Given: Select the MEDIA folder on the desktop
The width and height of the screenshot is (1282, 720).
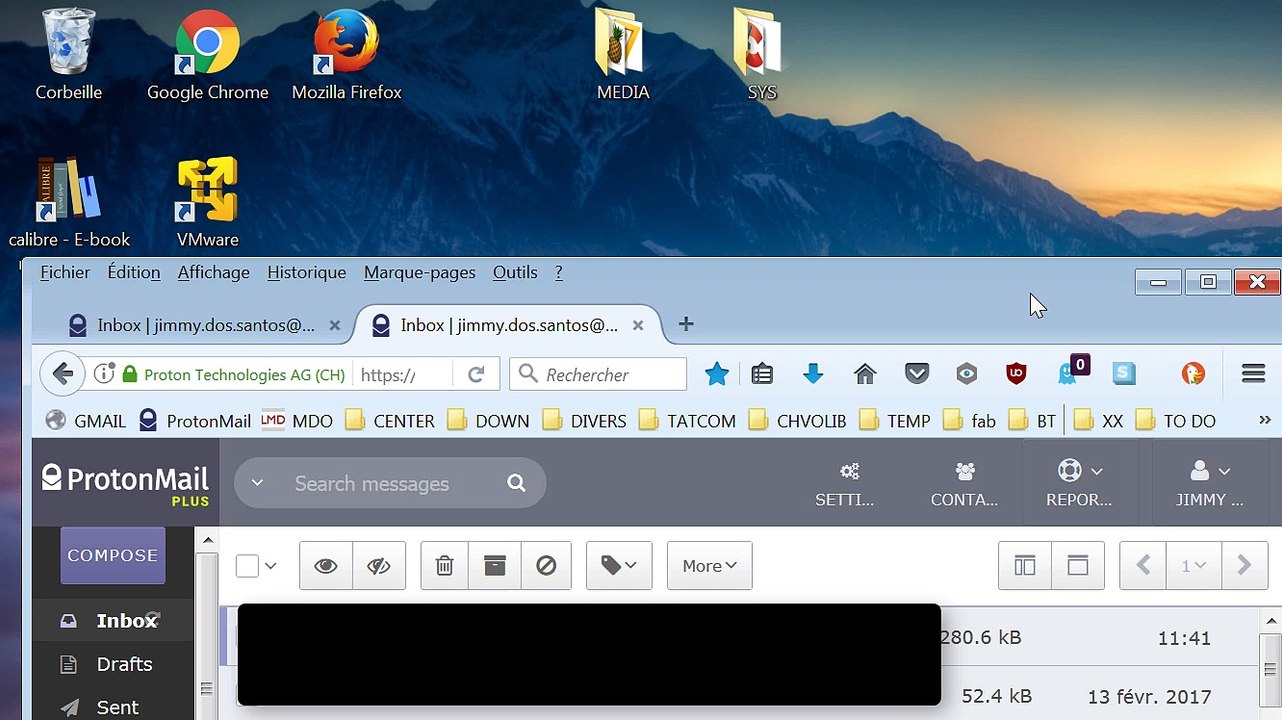Looking at the screenshot, I should pos(623,55).
